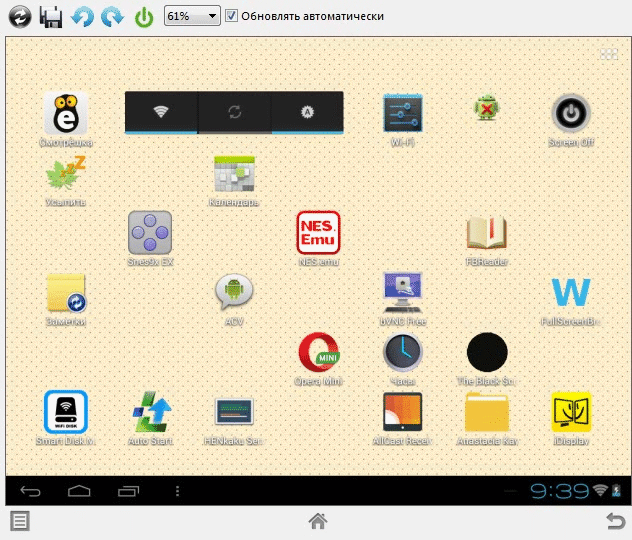Rotate screen left with the blue arrow

point(82,17)
